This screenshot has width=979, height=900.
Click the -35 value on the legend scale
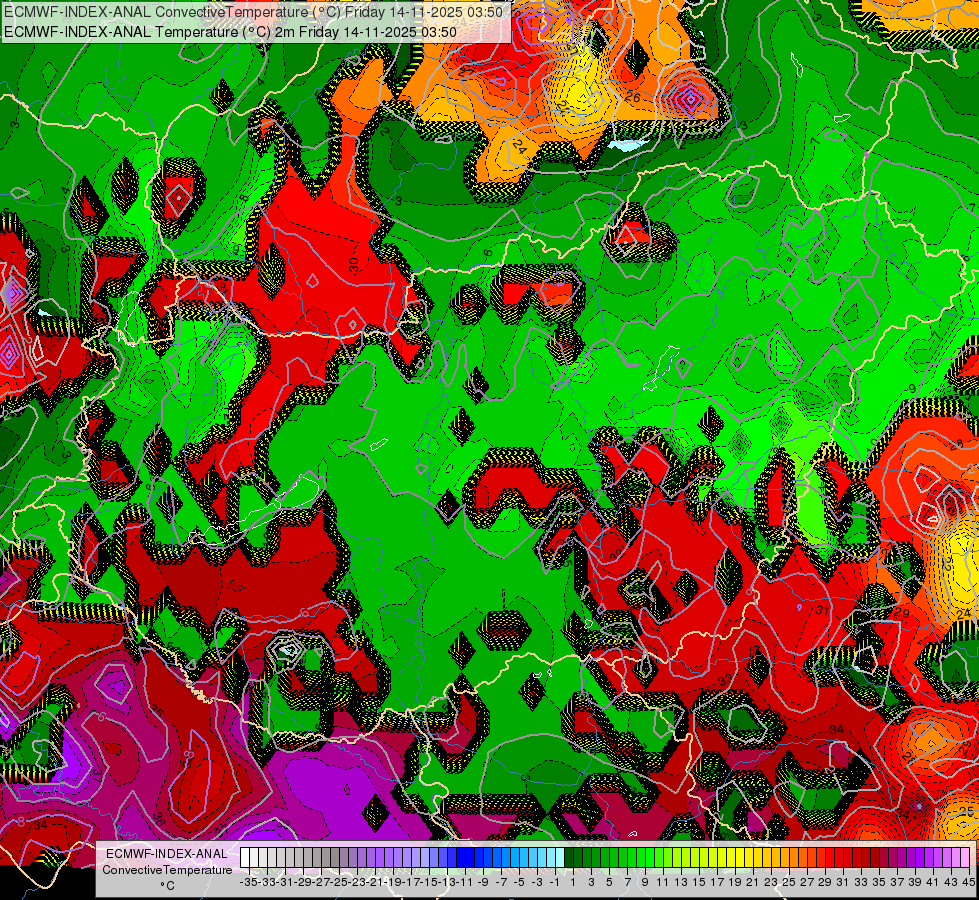tap(248, 882)
